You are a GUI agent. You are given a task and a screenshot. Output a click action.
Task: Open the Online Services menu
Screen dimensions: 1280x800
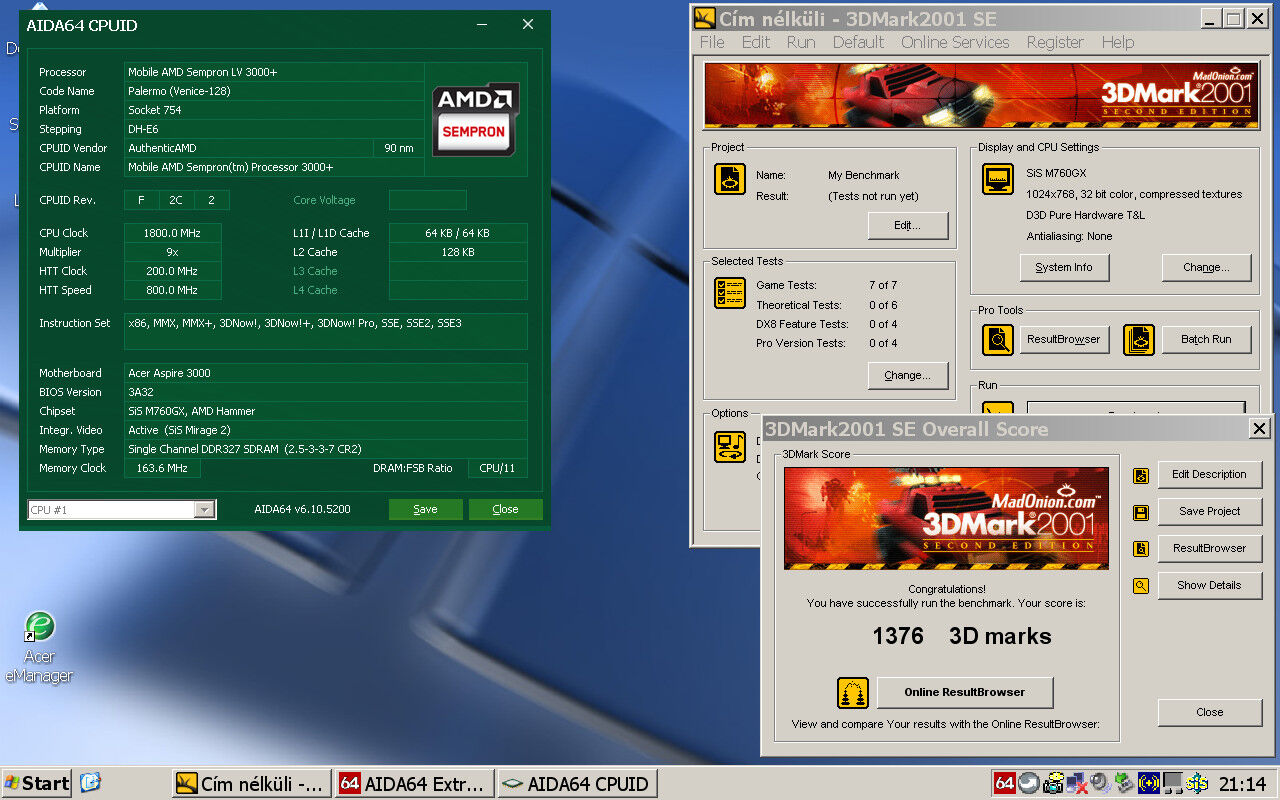[x=955, y=42]
